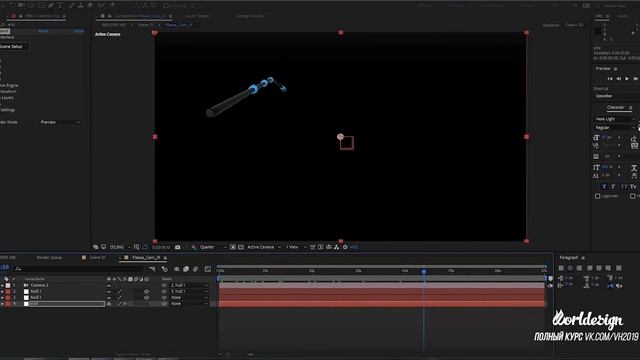Screen dimensions: 640x360
Task: Open the Audio panel tab
Action: (x=622, y=16)
